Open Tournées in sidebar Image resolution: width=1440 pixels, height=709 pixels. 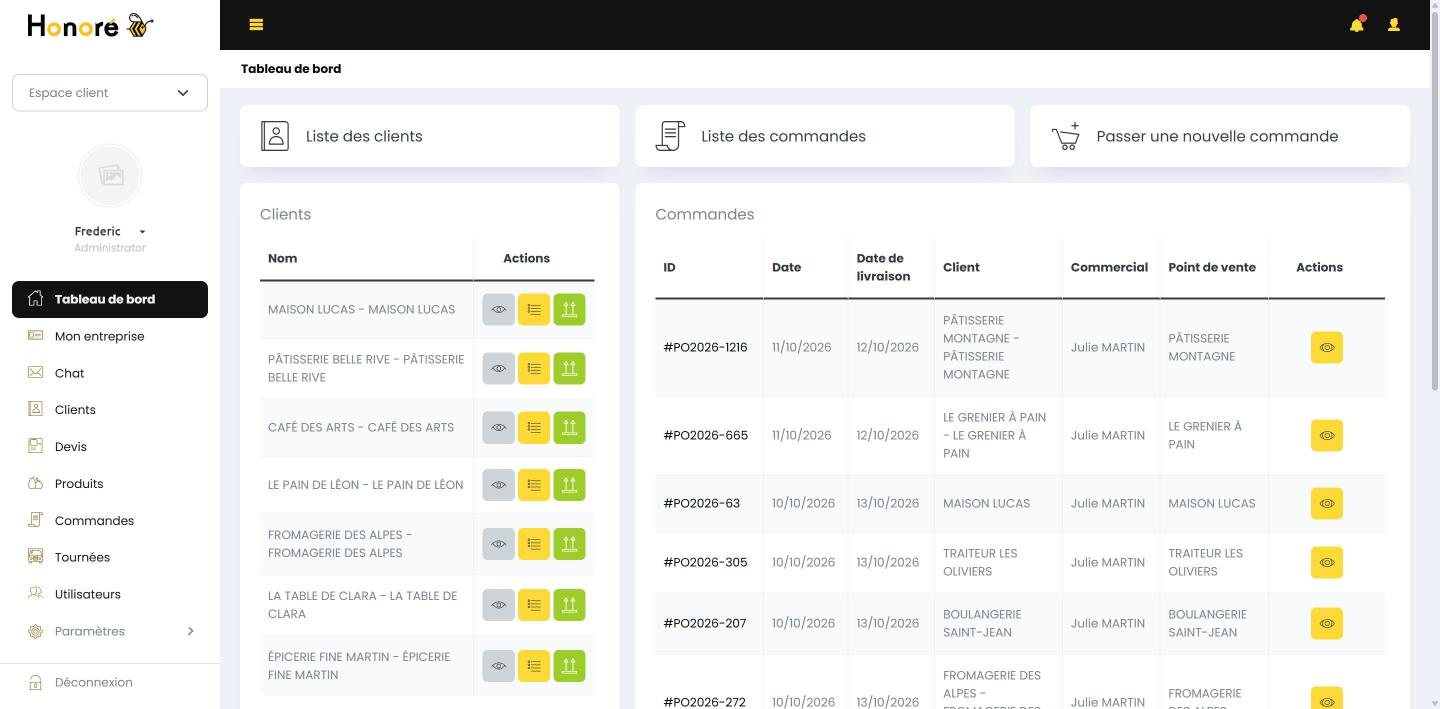point(110,557)
